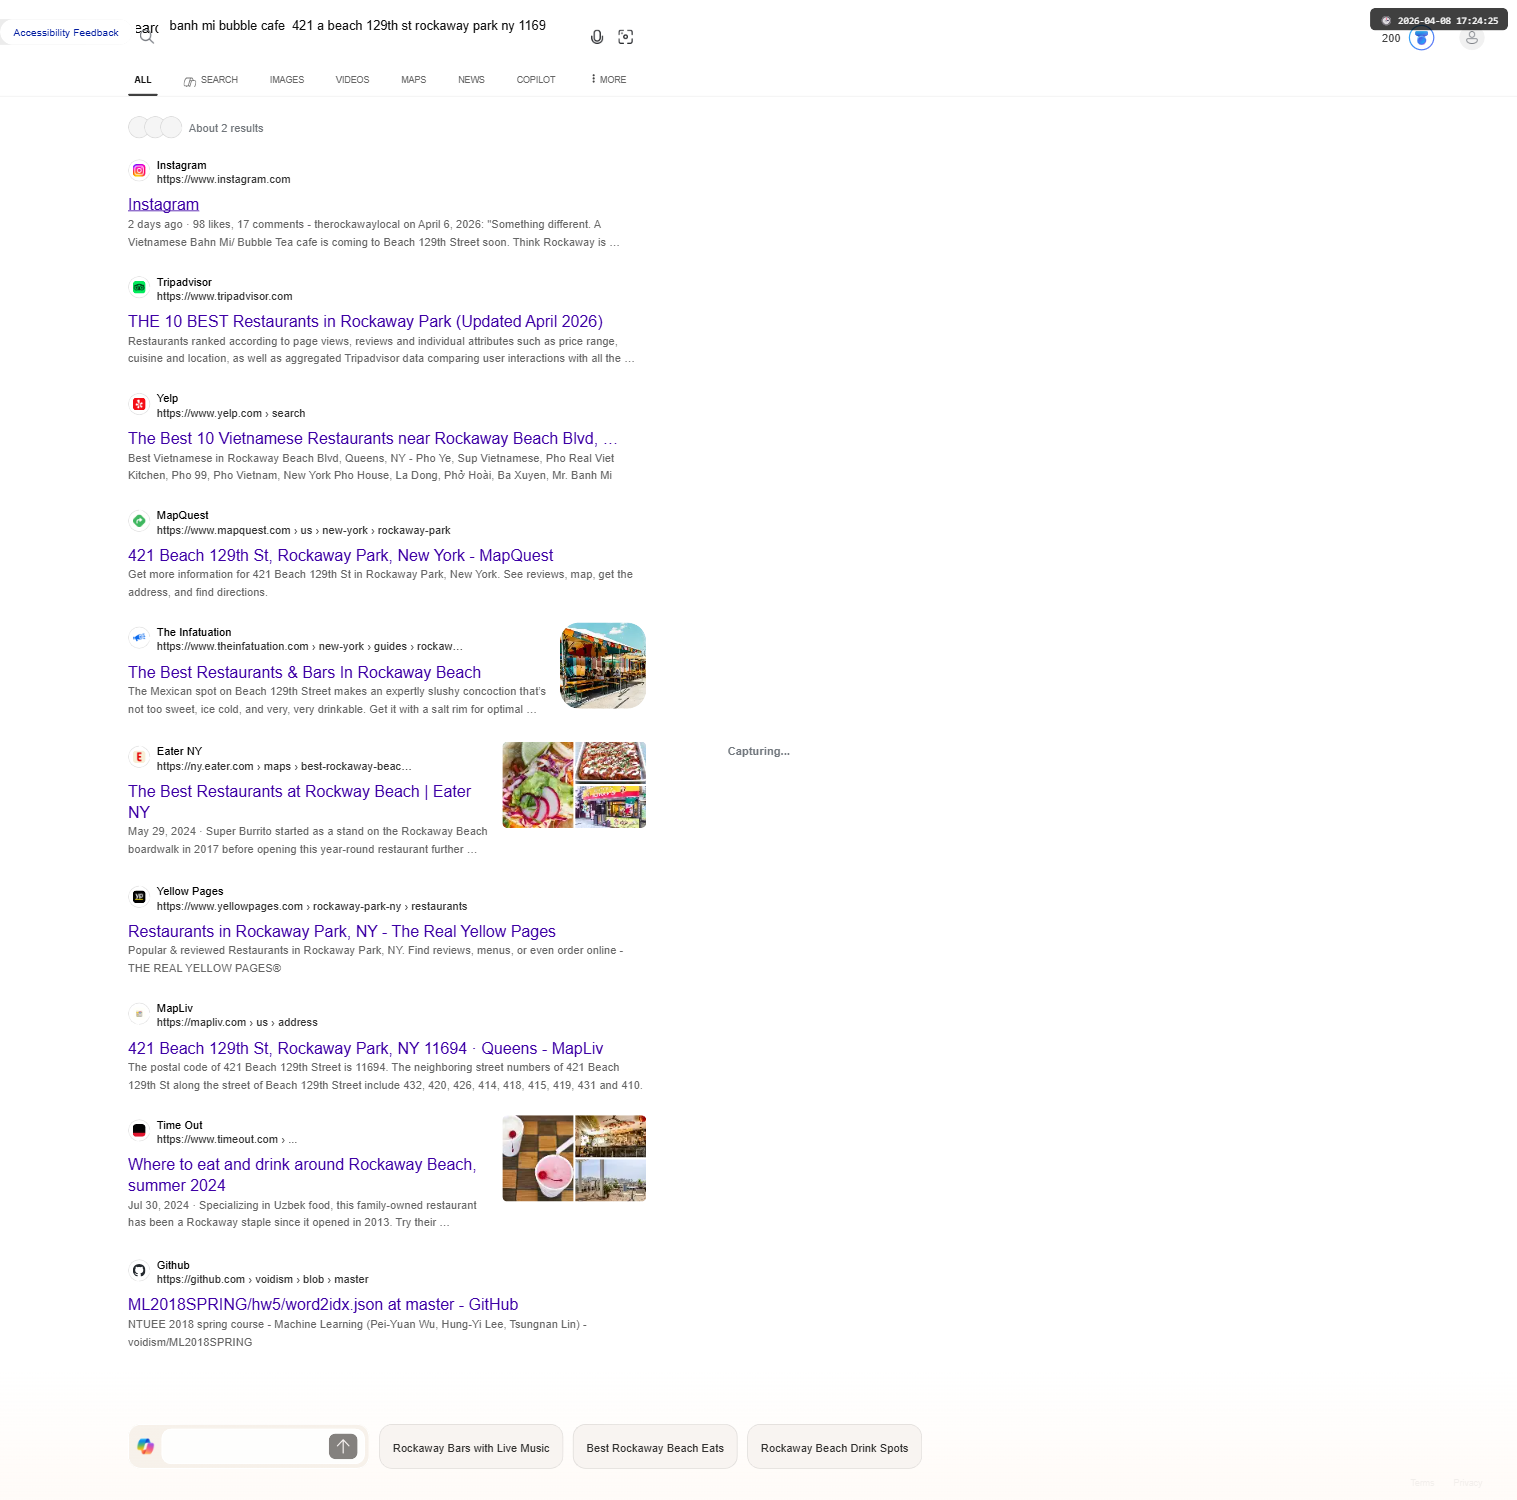Image resolution: width=1517 pixels, height=1500 pixels.
Task: Click the github.com voidism URL breadcrumb
Action: [262, 1280]
